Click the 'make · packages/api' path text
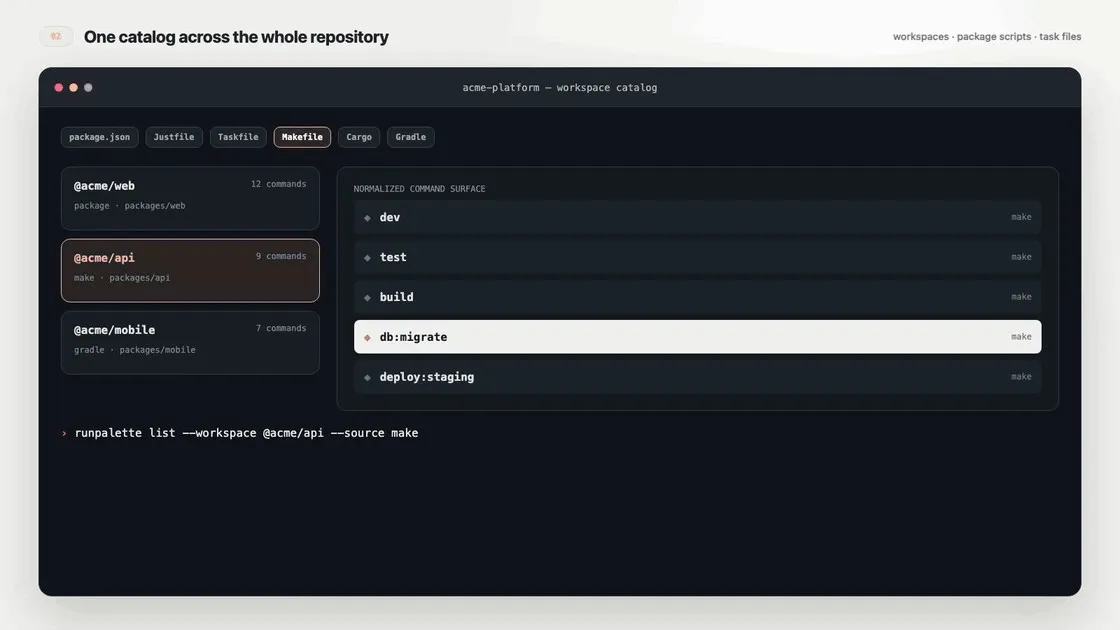 (x=122, y=278)
